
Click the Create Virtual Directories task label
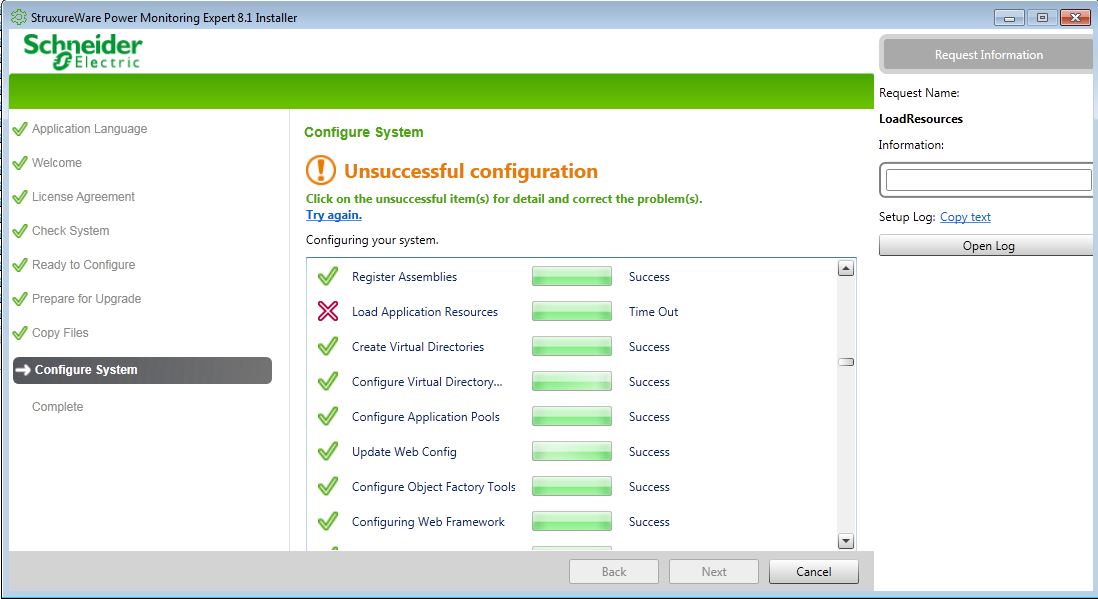417,347
